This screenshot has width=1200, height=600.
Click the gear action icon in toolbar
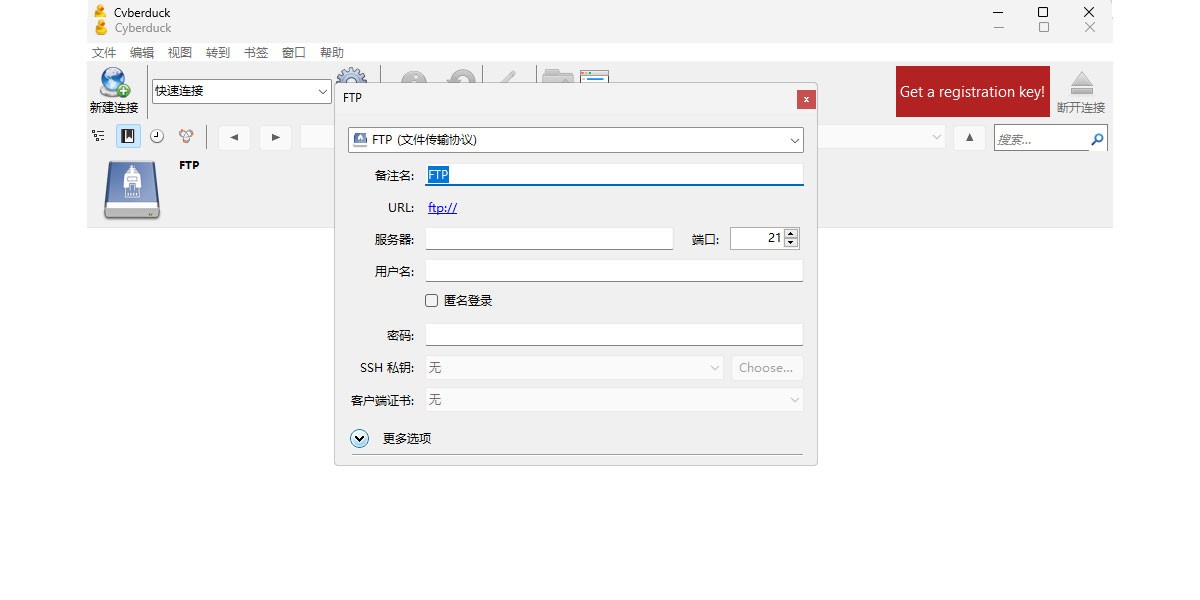coord(351,77)
